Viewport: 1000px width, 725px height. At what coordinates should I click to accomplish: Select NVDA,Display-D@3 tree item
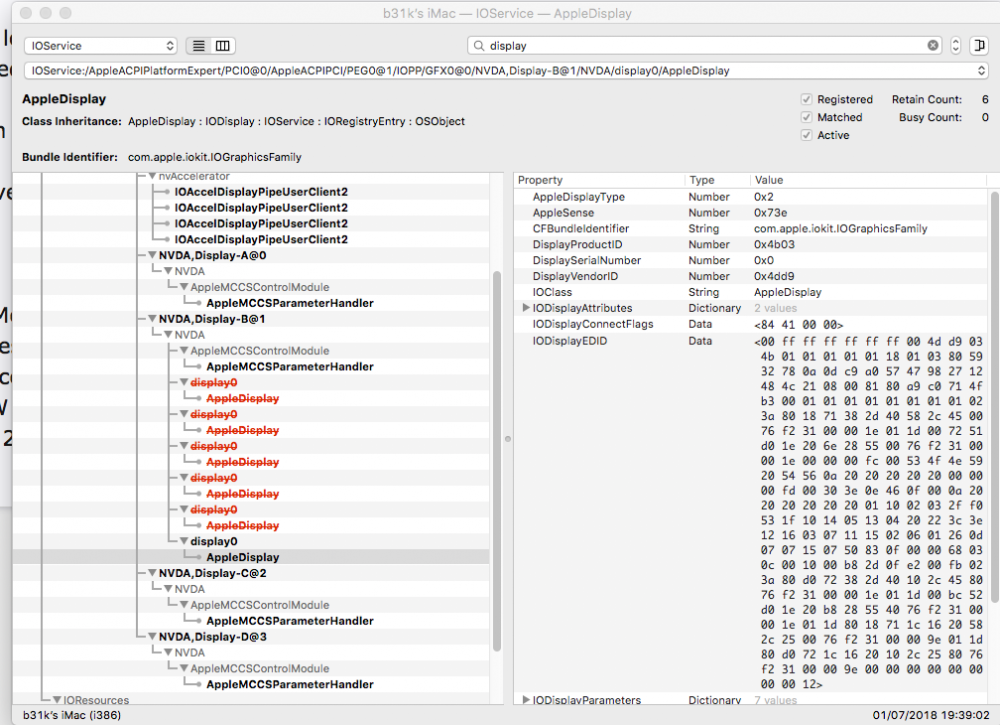point(212,636)
